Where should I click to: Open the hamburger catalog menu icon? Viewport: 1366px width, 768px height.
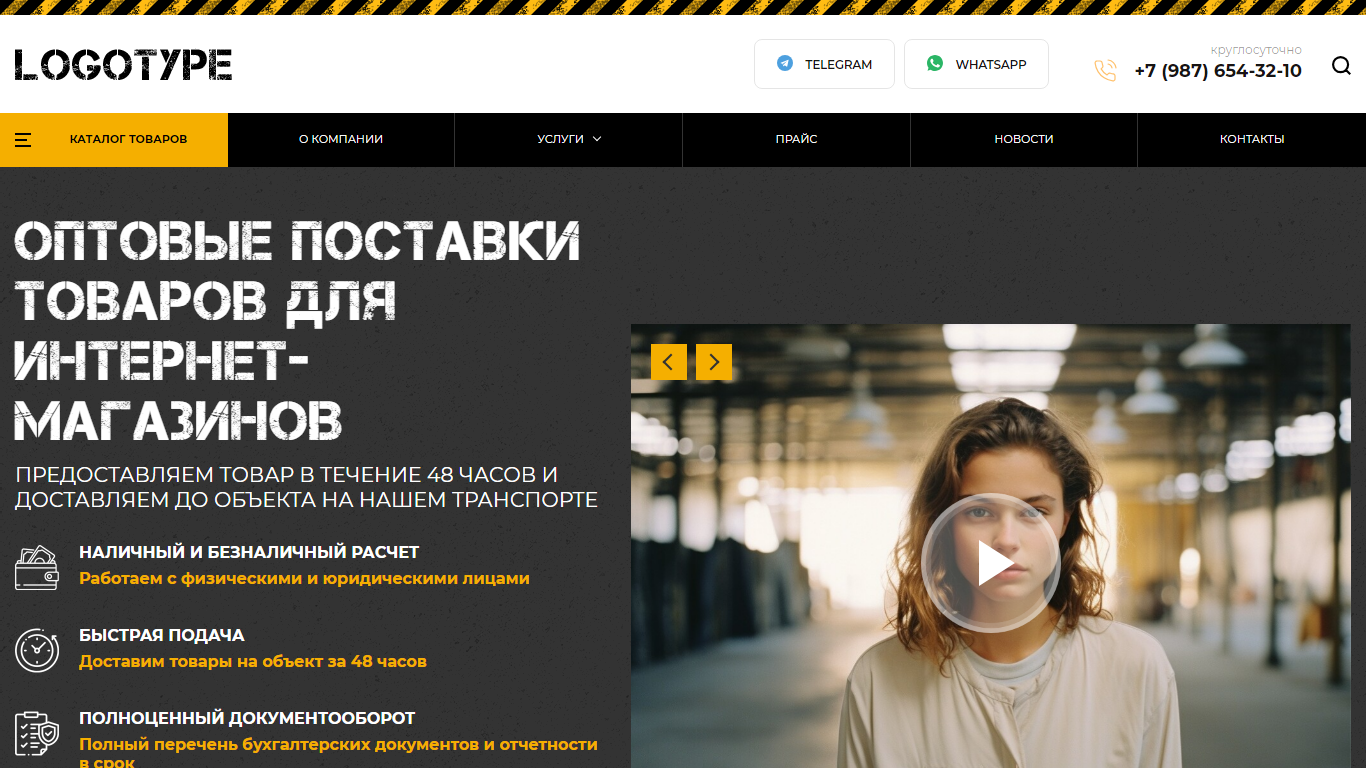pos(23,140)
